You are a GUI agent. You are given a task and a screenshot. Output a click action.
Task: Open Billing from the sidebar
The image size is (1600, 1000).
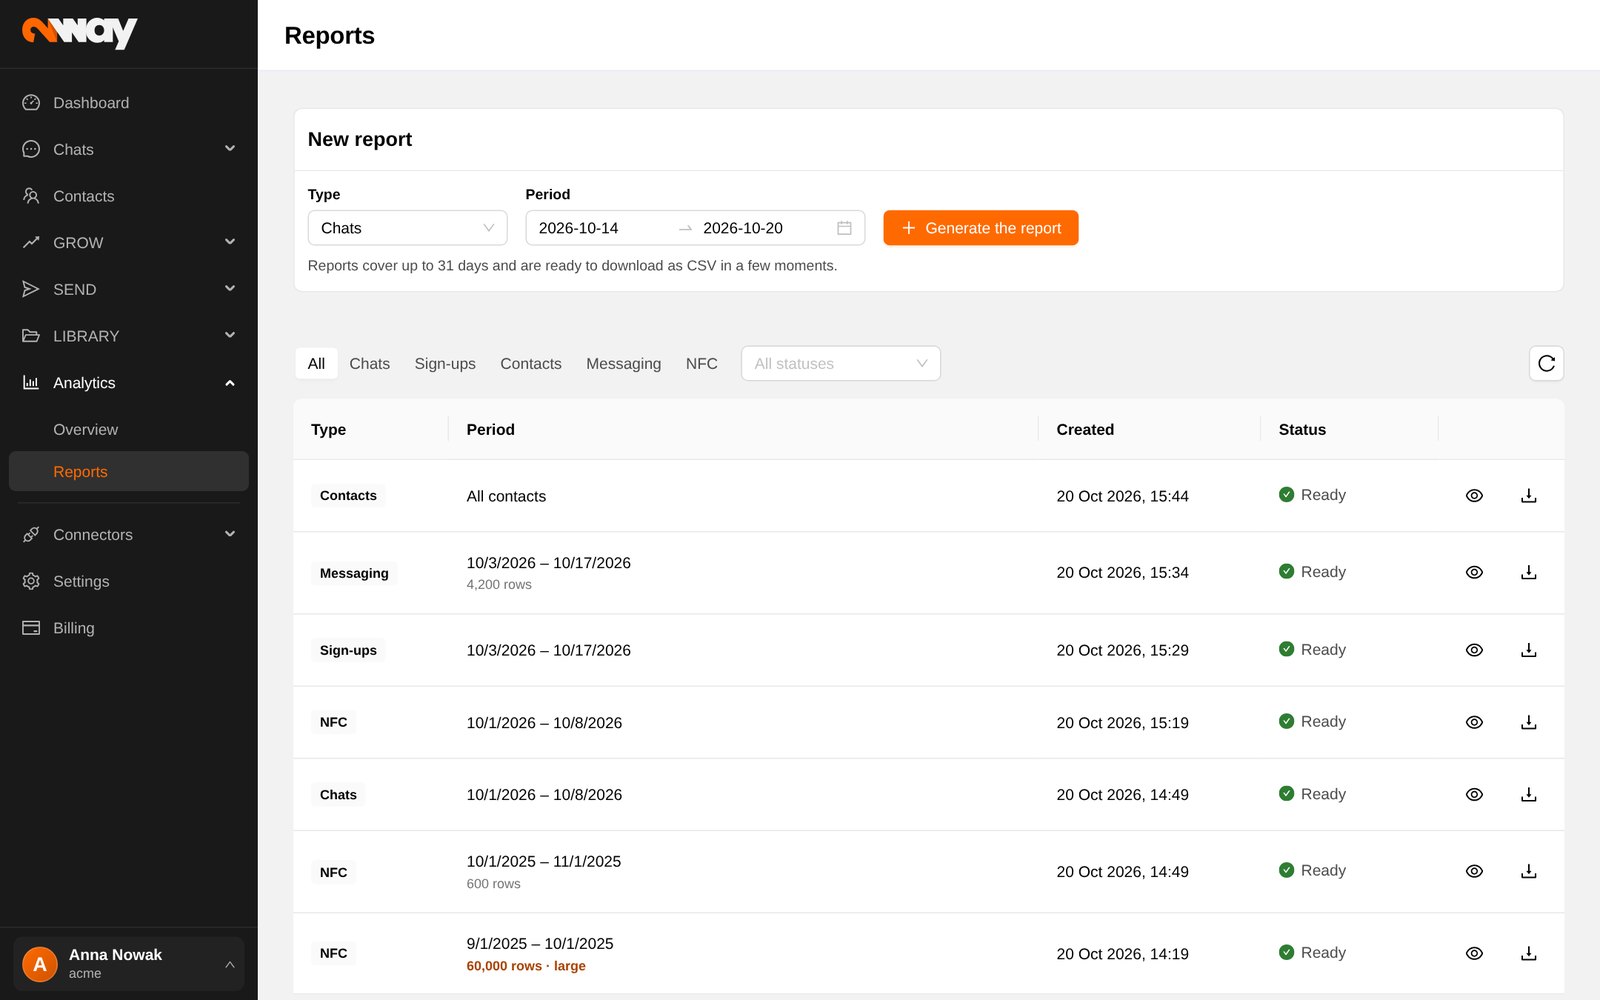pos(128,628)
